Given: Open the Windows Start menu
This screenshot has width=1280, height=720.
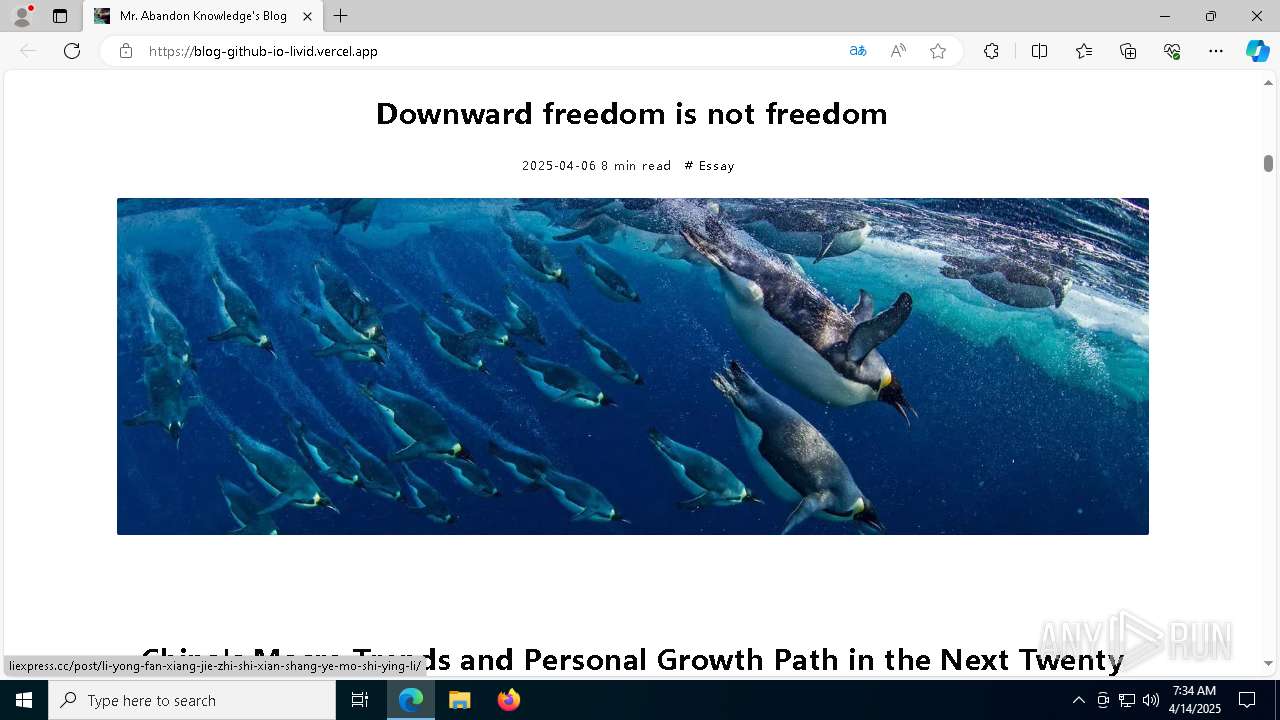Looking at the screenshot, I should 24,700.
